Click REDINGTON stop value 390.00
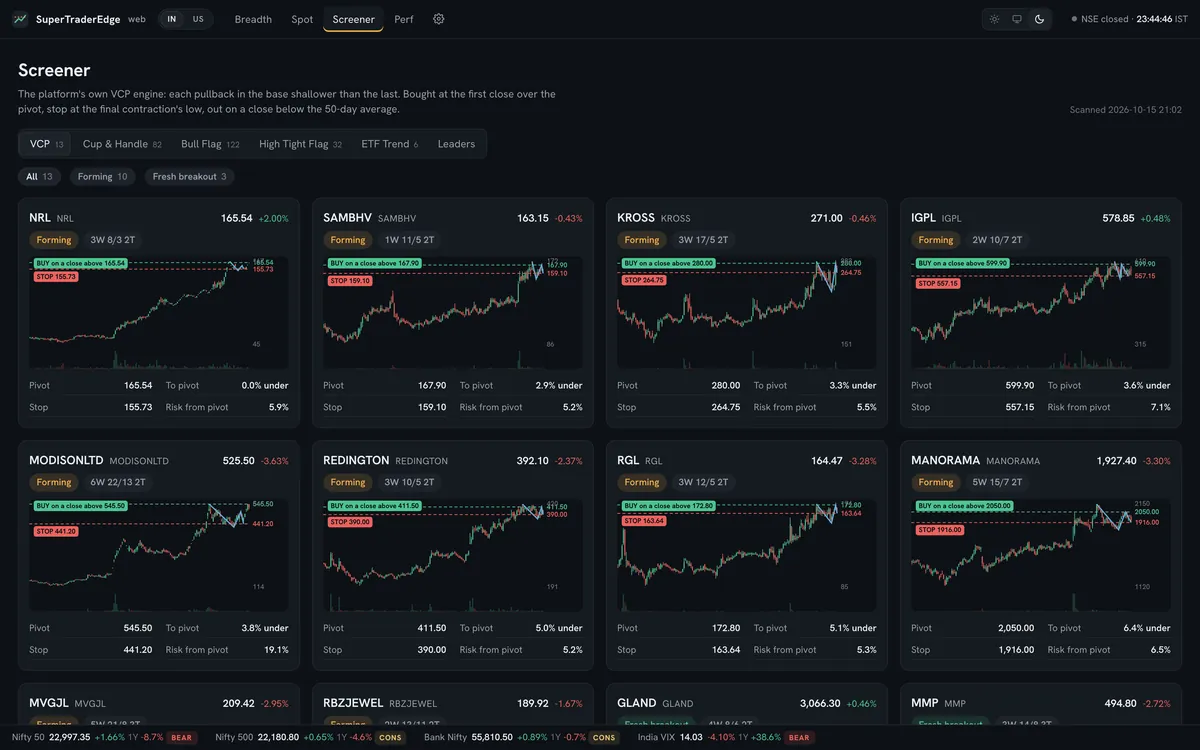The height and width of the screenshot is (750, 1200). coord(432,650)
